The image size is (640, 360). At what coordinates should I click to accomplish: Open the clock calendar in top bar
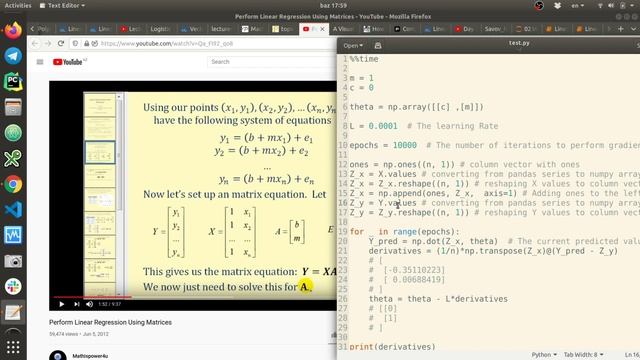[333, 5]
